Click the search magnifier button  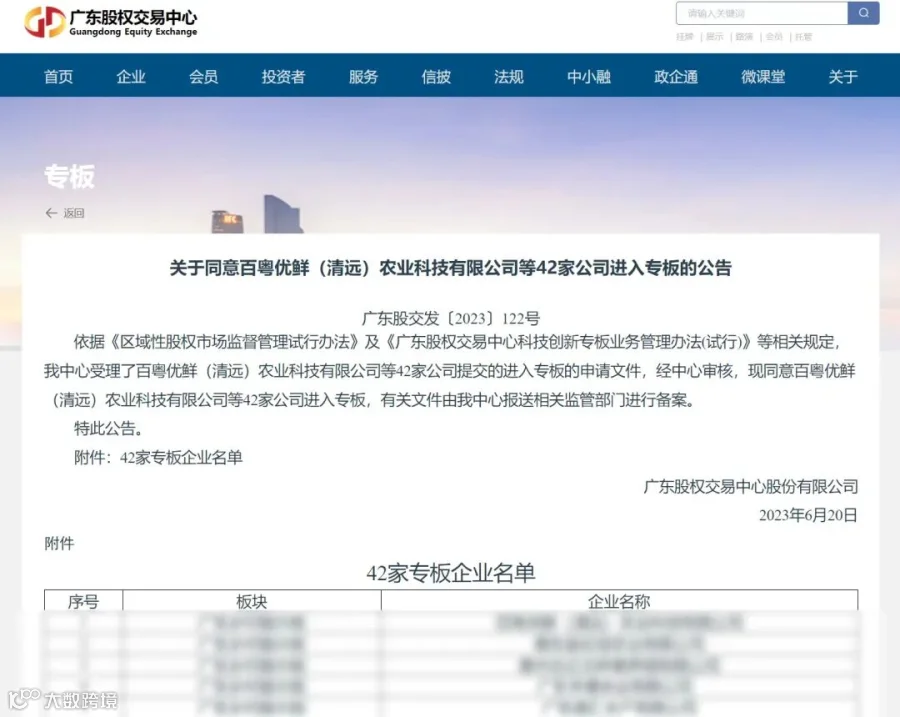click(863, 13)
